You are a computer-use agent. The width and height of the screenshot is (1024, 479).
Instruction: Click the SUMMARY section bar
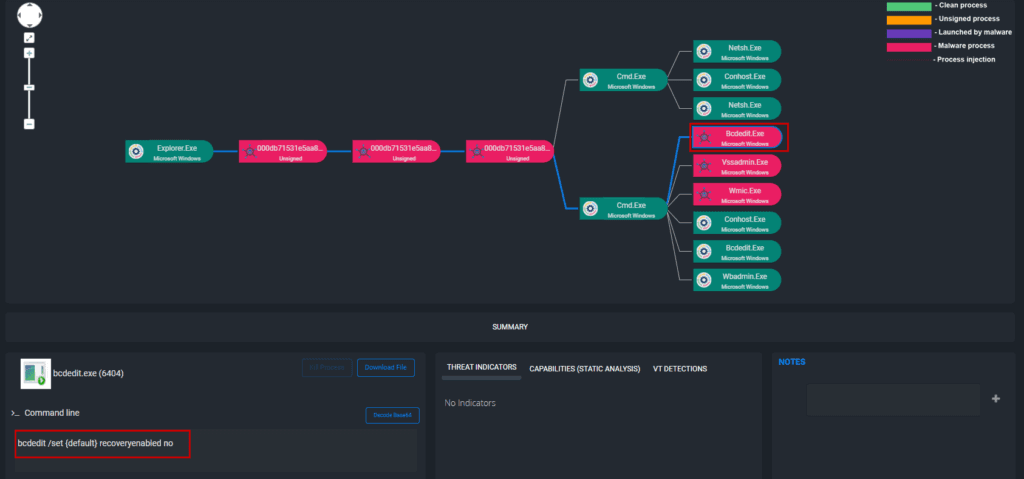pyautogui.click(x=510, y=327)
